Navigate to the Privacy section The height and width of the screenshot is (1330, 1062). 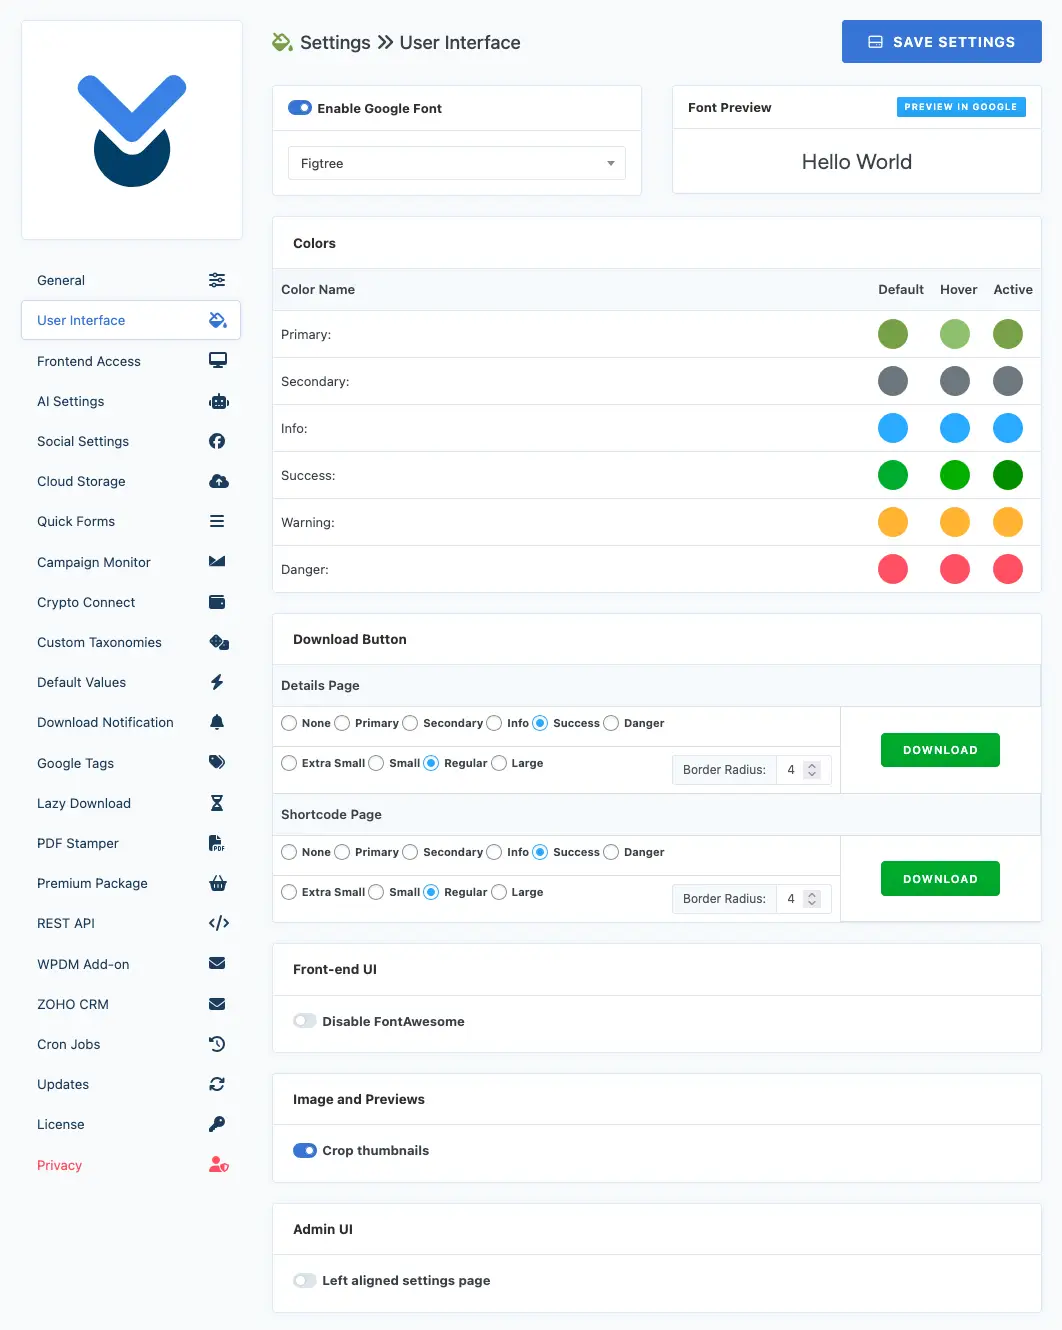tap(59, 1165)
